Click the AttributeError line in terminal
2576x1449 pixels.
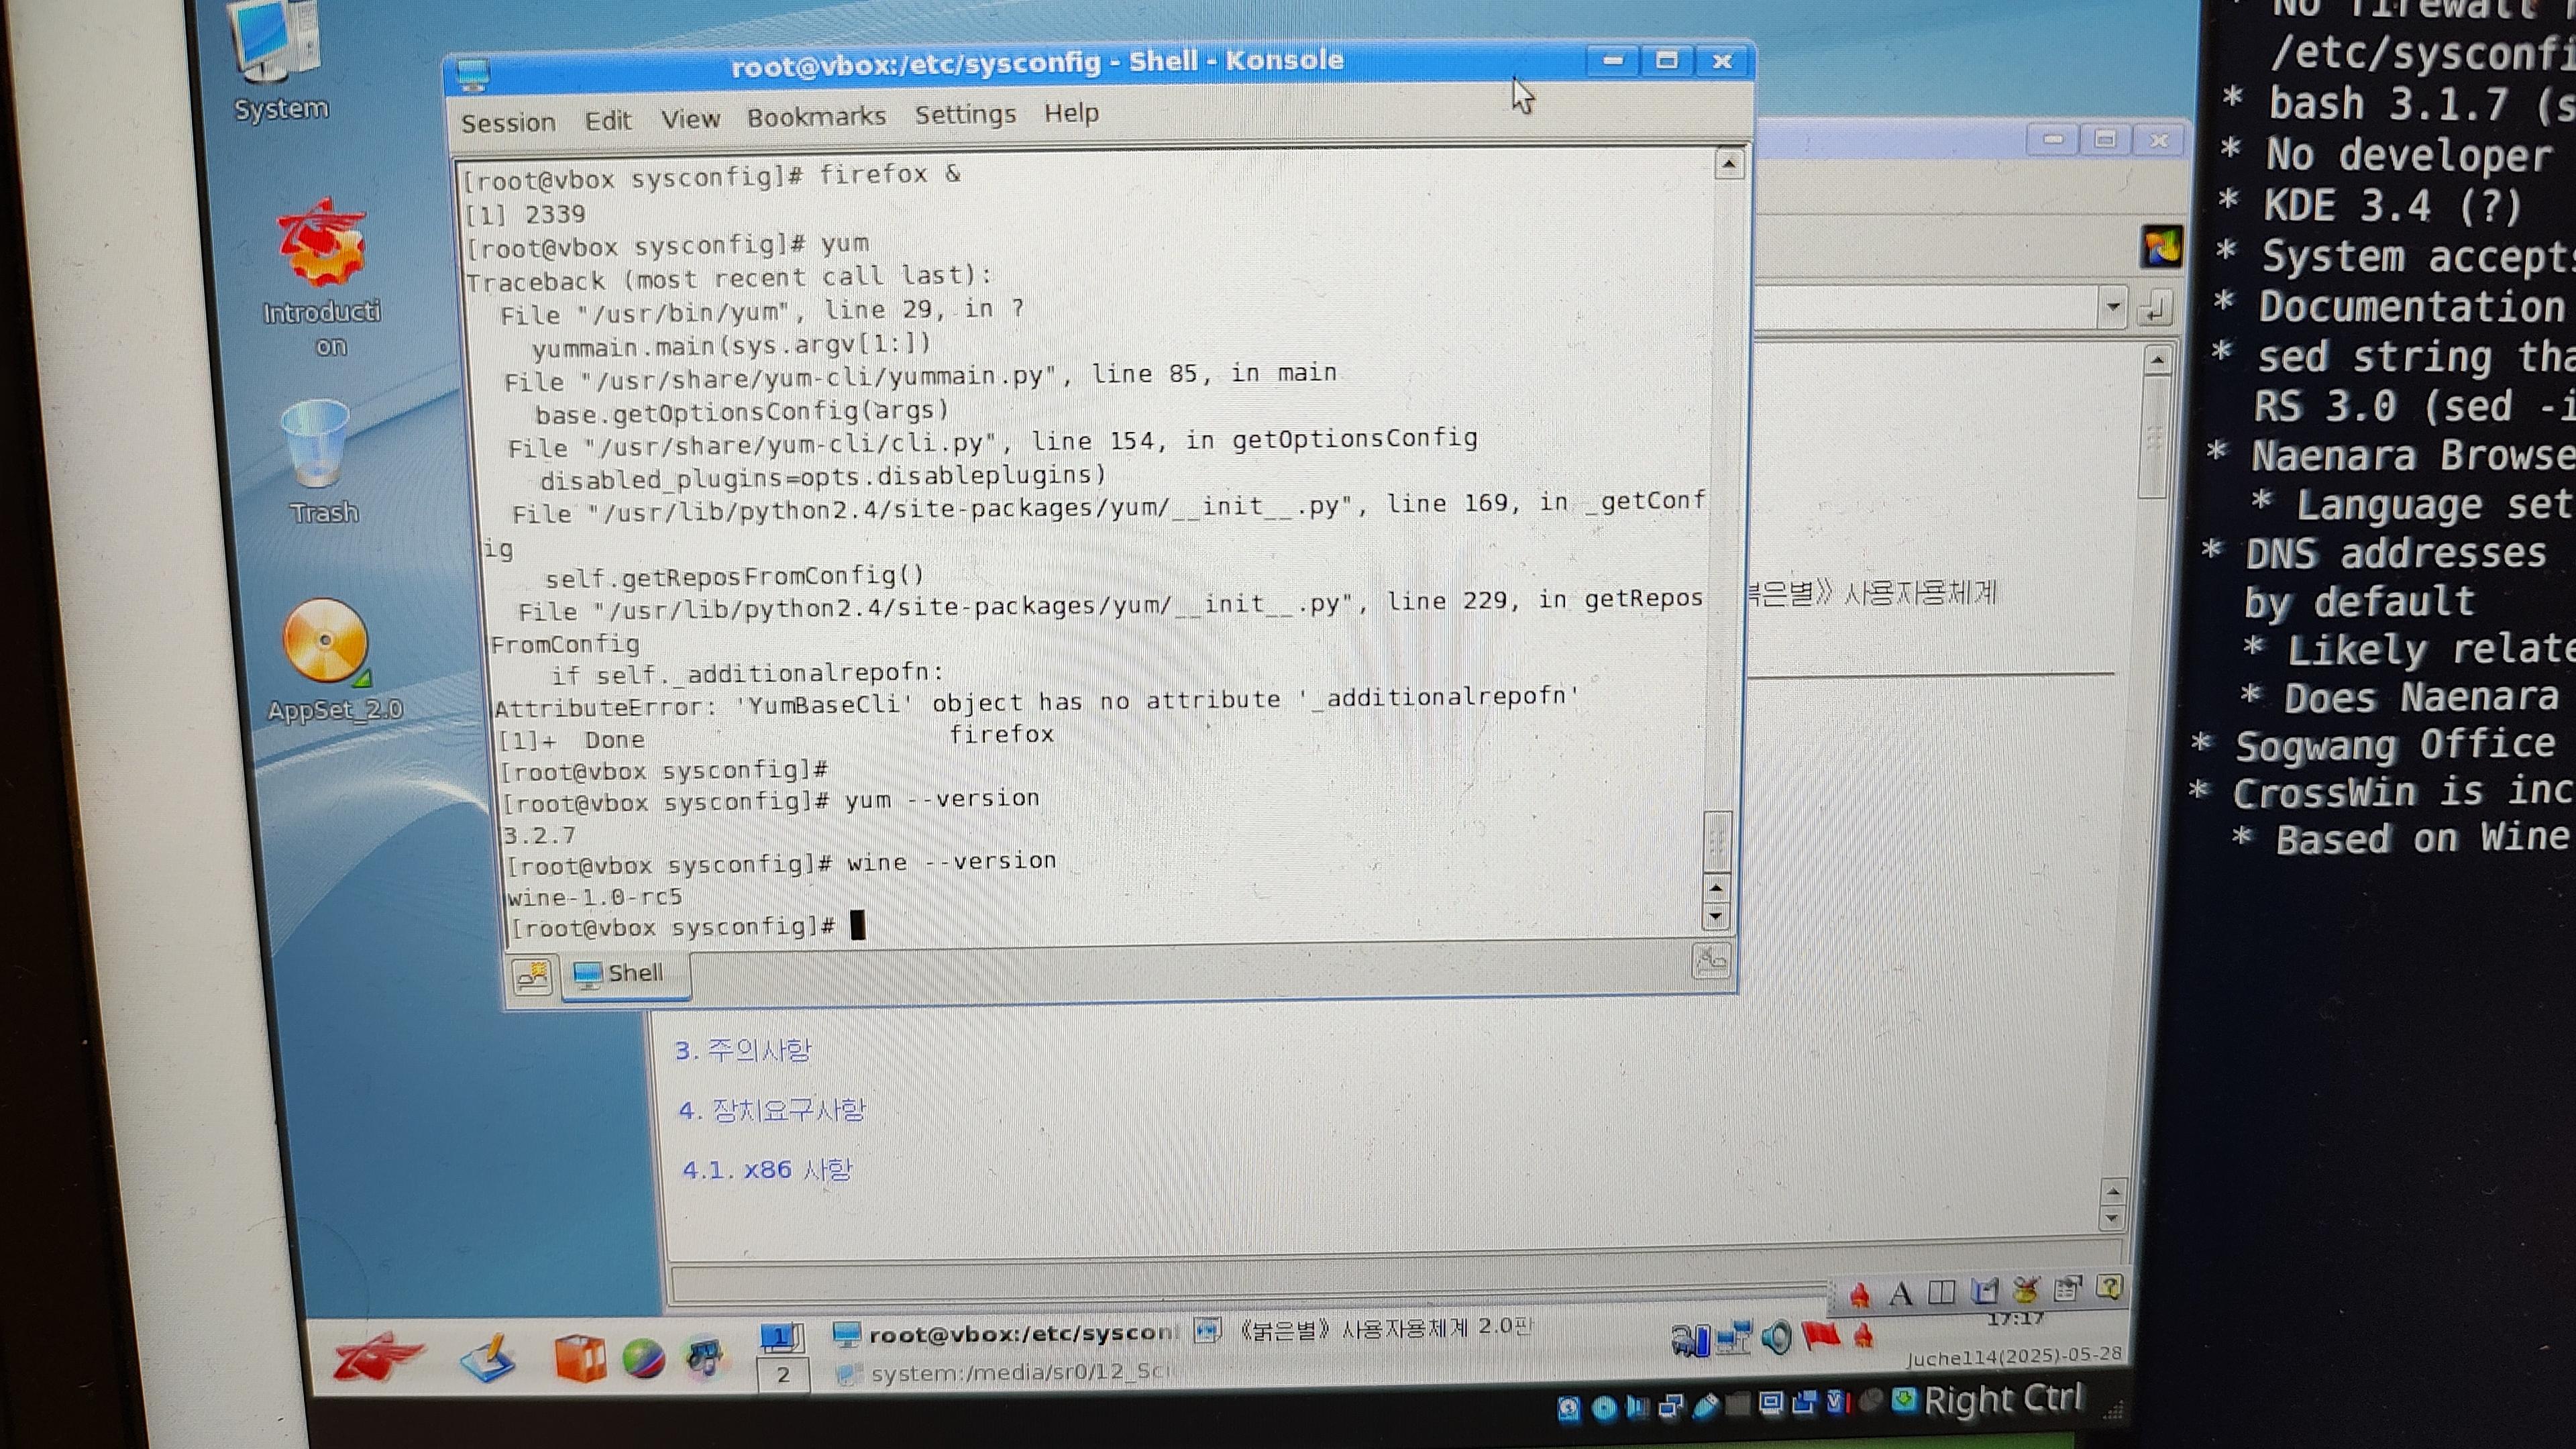[1036, 702]
